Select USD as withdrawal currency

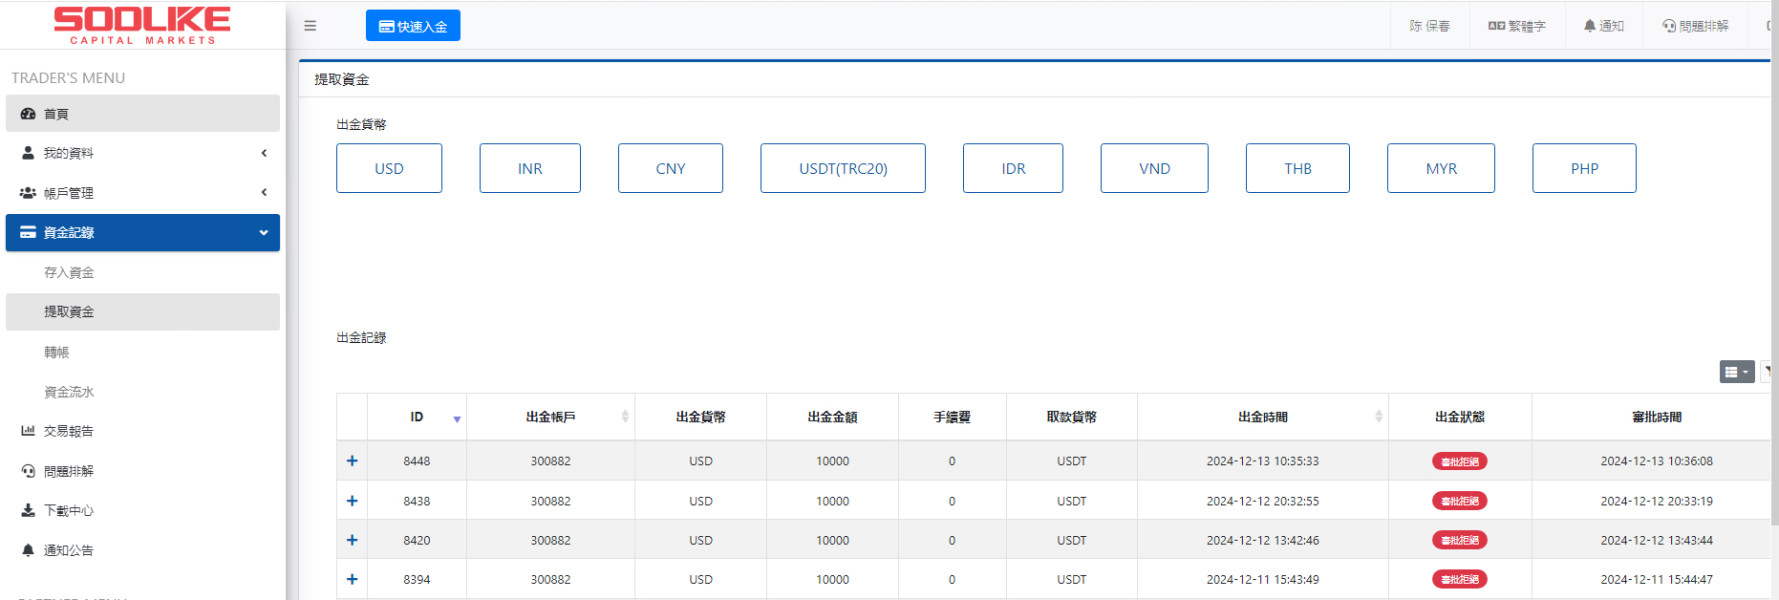[389, 168]
